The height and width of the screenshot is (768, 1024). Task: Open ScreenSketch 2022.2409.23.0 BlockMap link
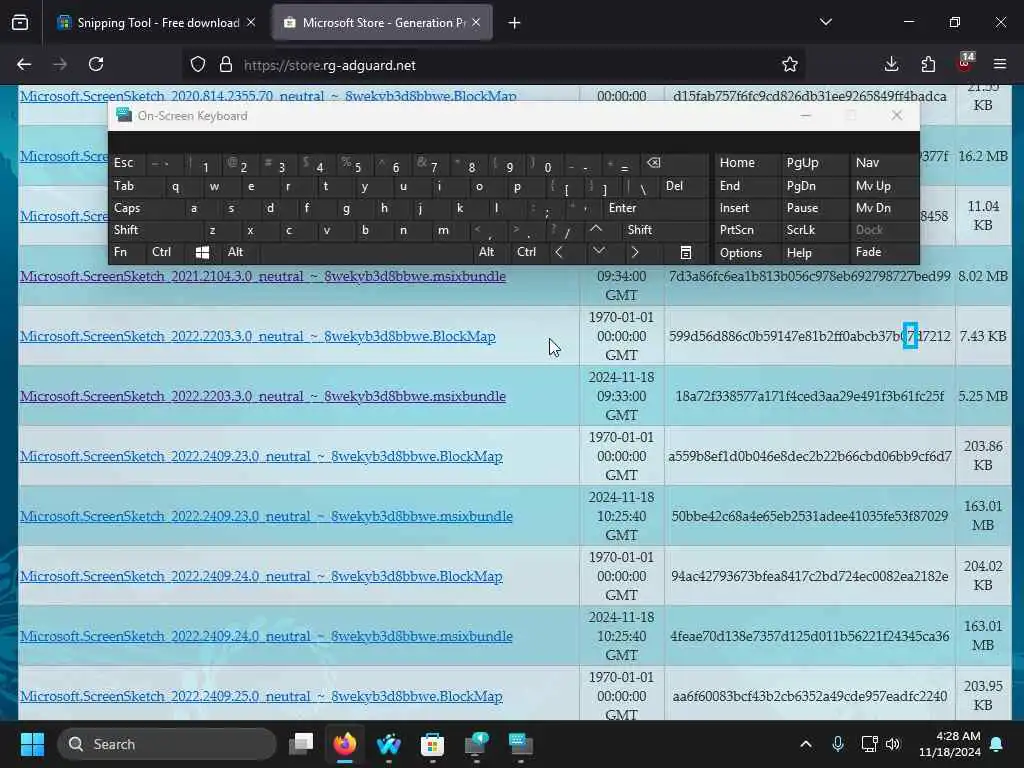[261, 456]
